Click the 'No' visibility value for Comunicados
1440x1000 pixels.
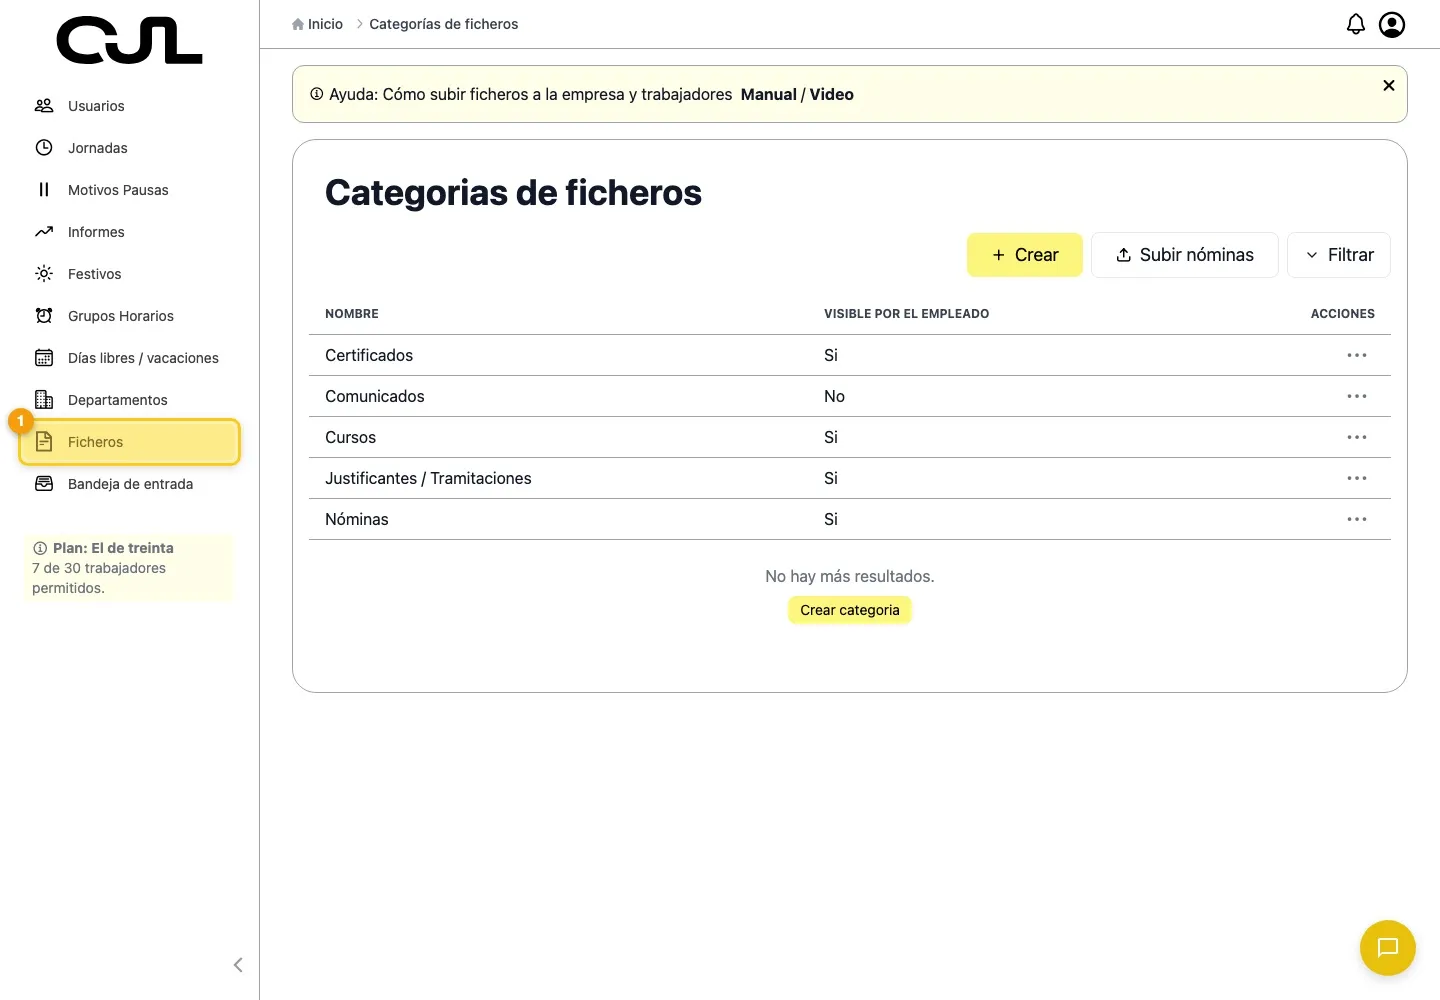coord(834,396)
